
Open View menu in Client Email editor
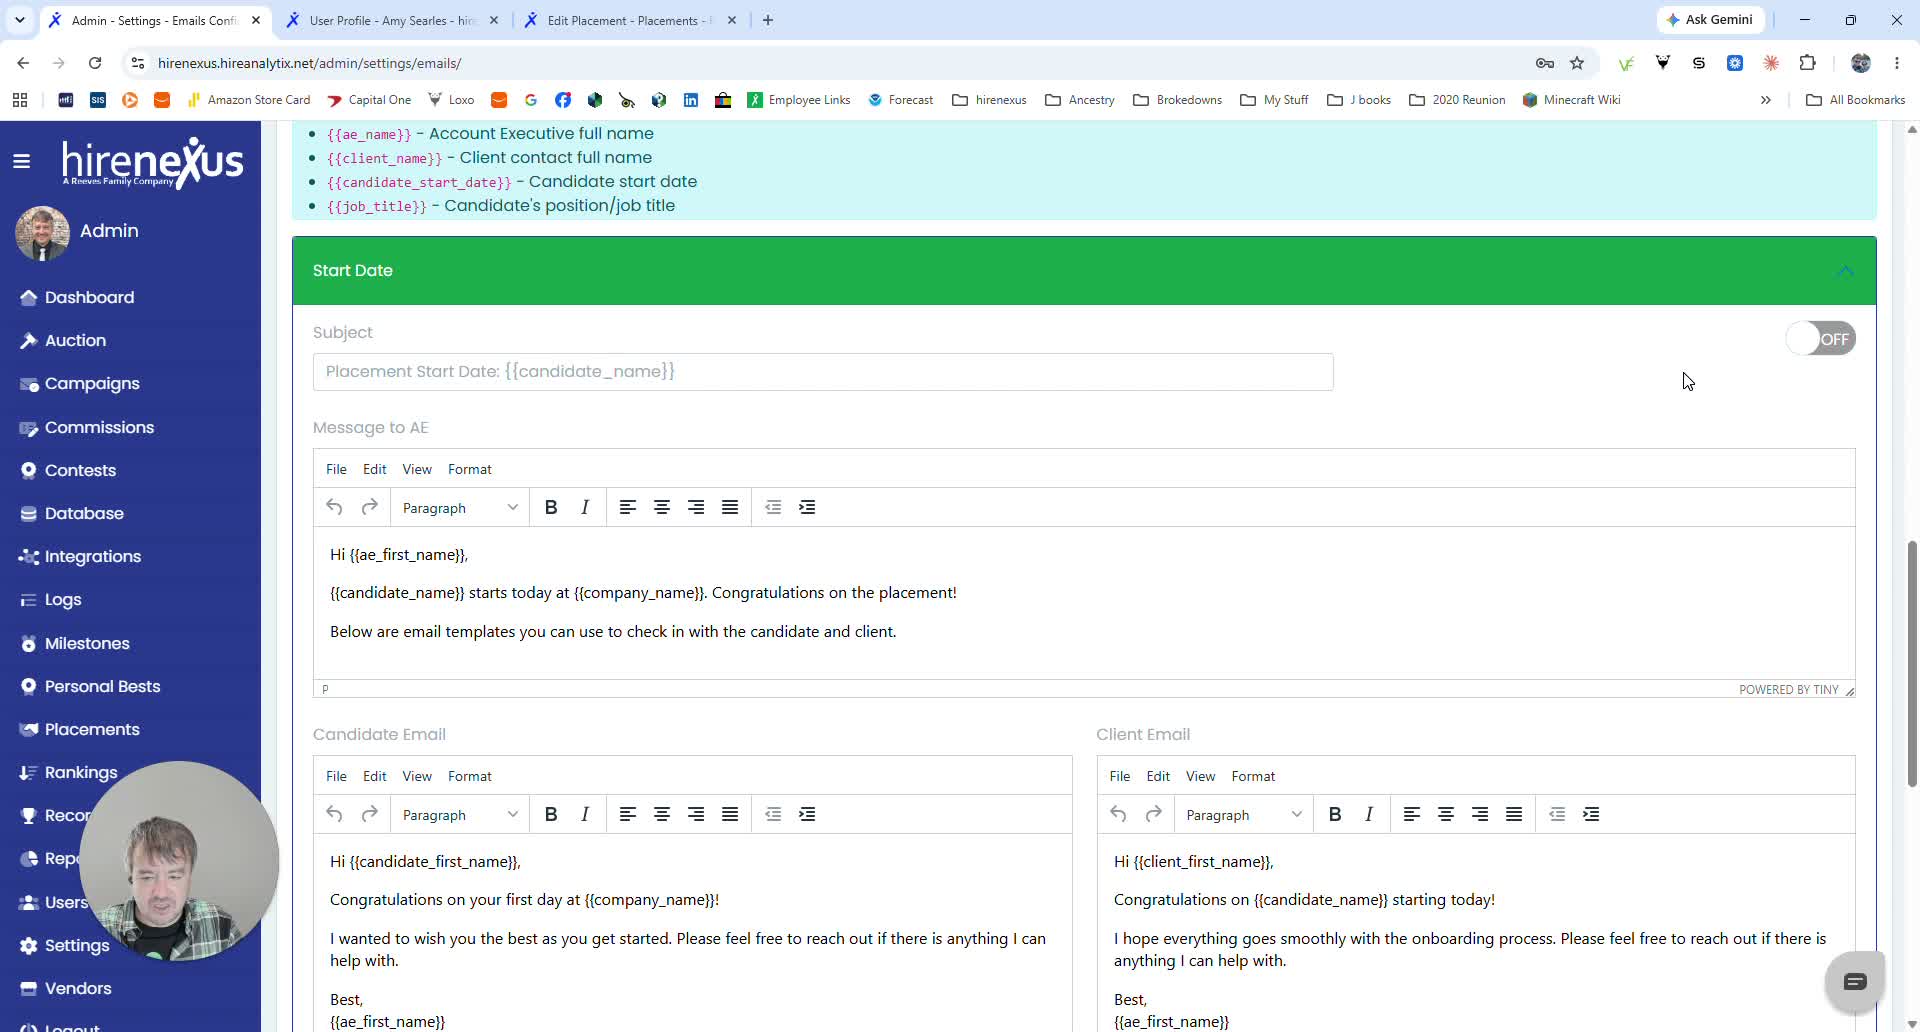pos(1200,776)
